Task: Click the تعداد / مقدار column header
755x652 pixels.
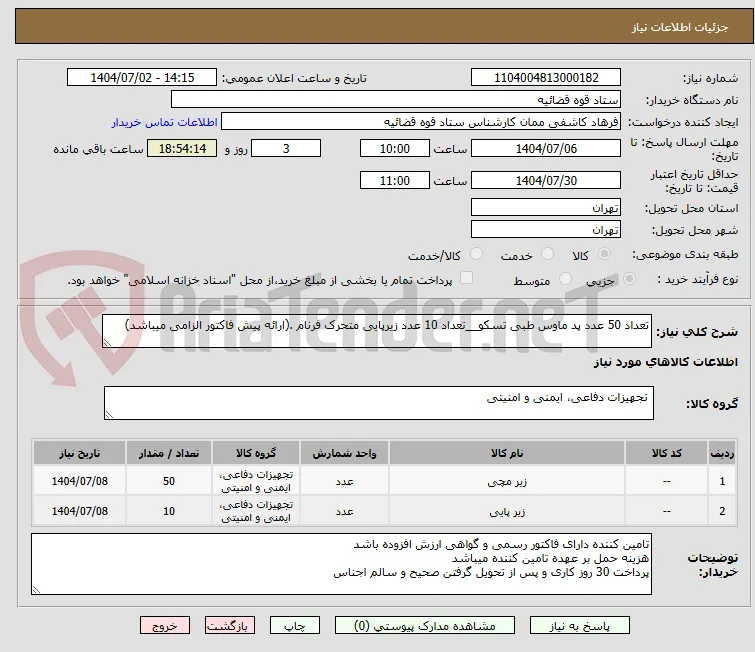Action: (x=169, y=453)
